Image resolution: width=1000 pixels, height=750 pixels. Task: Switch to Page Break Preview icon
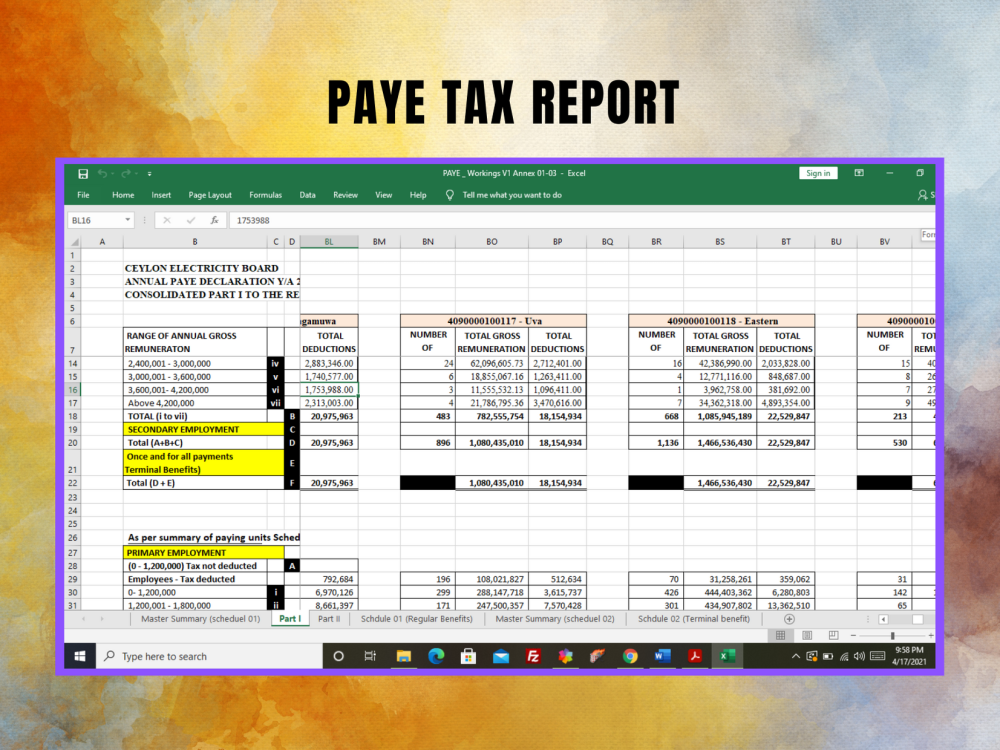click(x=833, y=635)
